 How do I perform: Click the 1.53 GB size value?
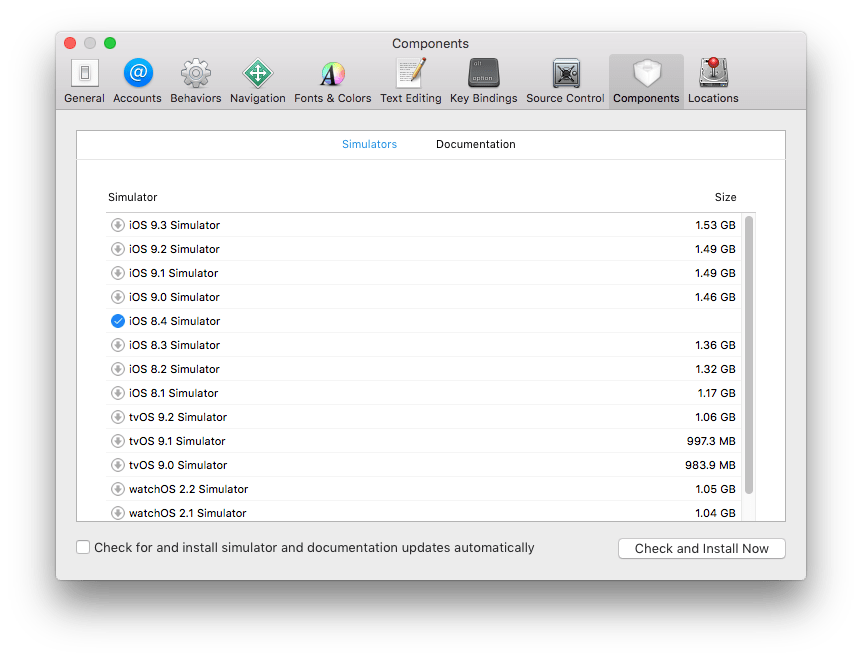[x=715, y=225]
